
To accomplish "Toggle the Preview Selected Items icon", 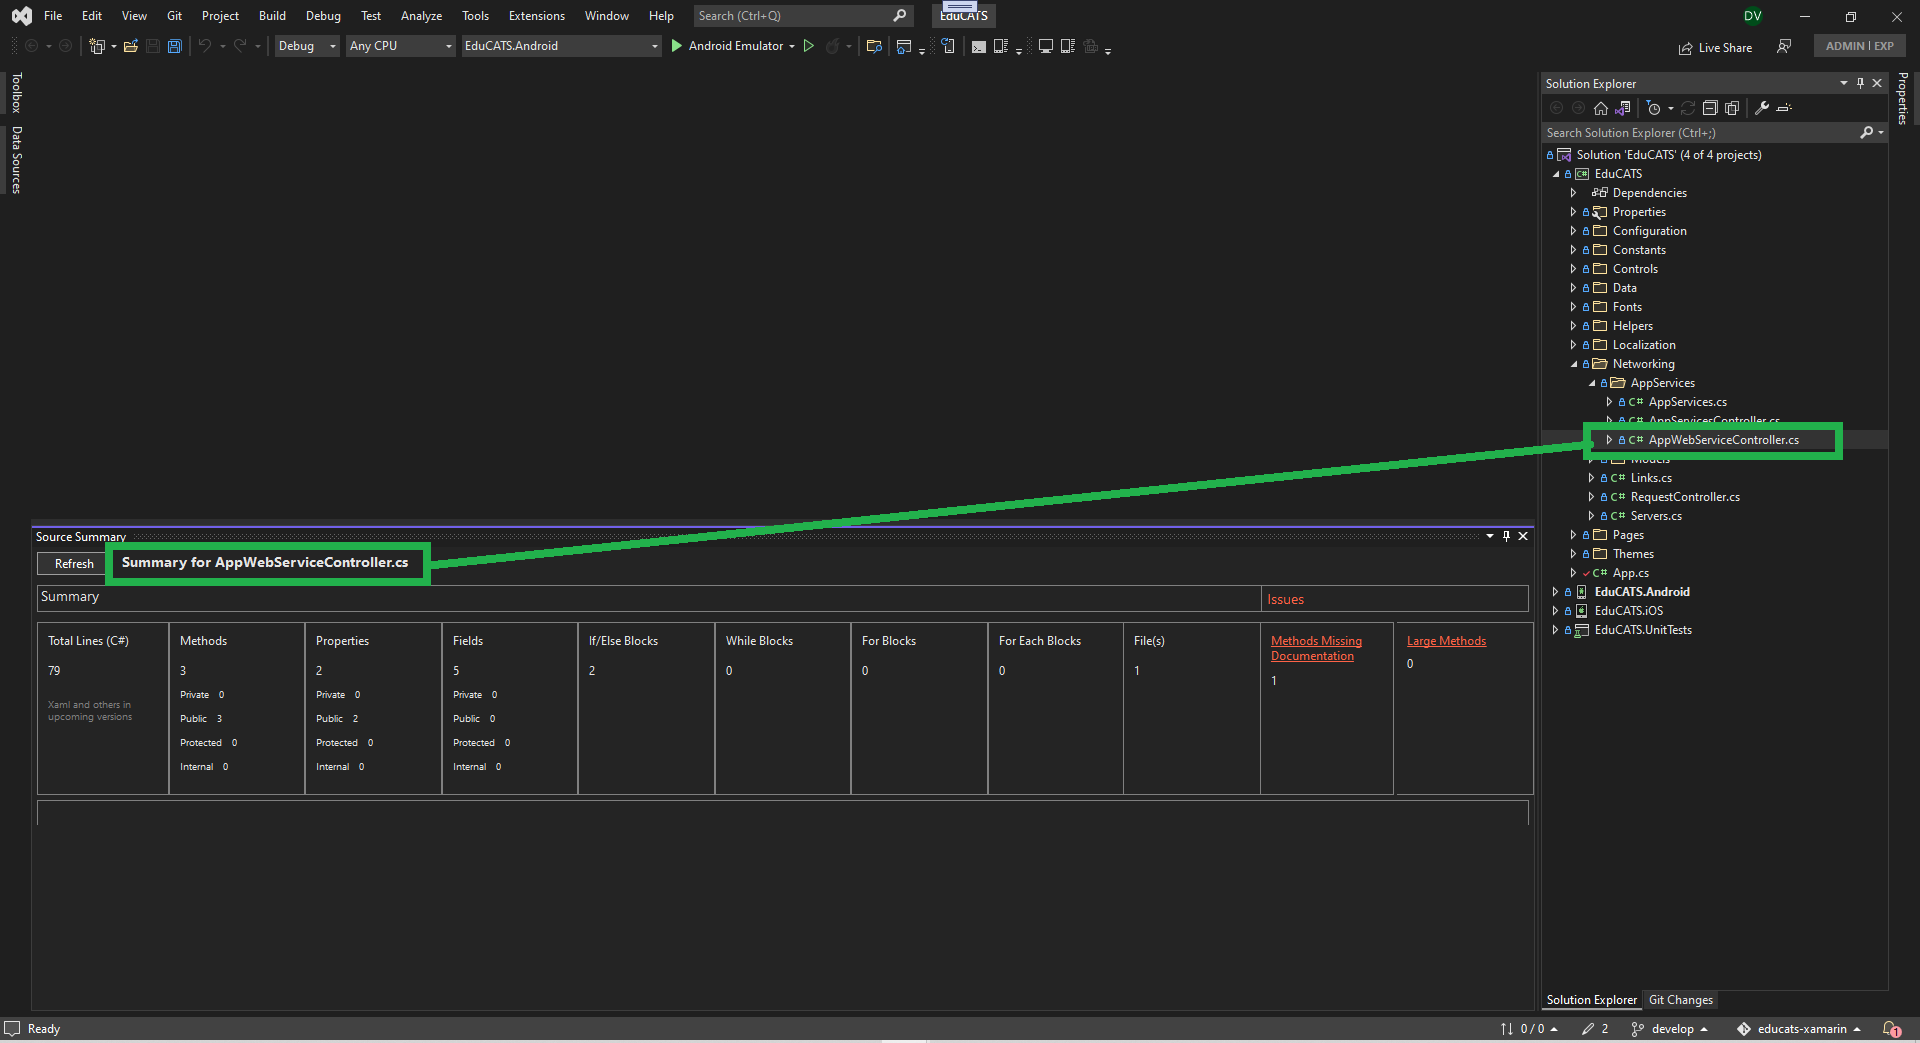I will point(1732,108).
